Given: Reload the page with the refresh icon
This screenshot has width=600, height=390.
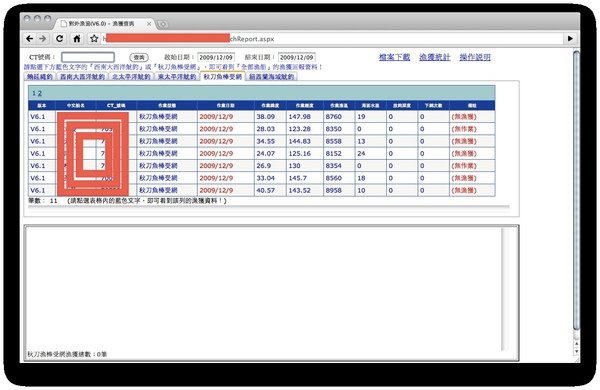Looking at the screenshot, I should [x=59, y=39].
